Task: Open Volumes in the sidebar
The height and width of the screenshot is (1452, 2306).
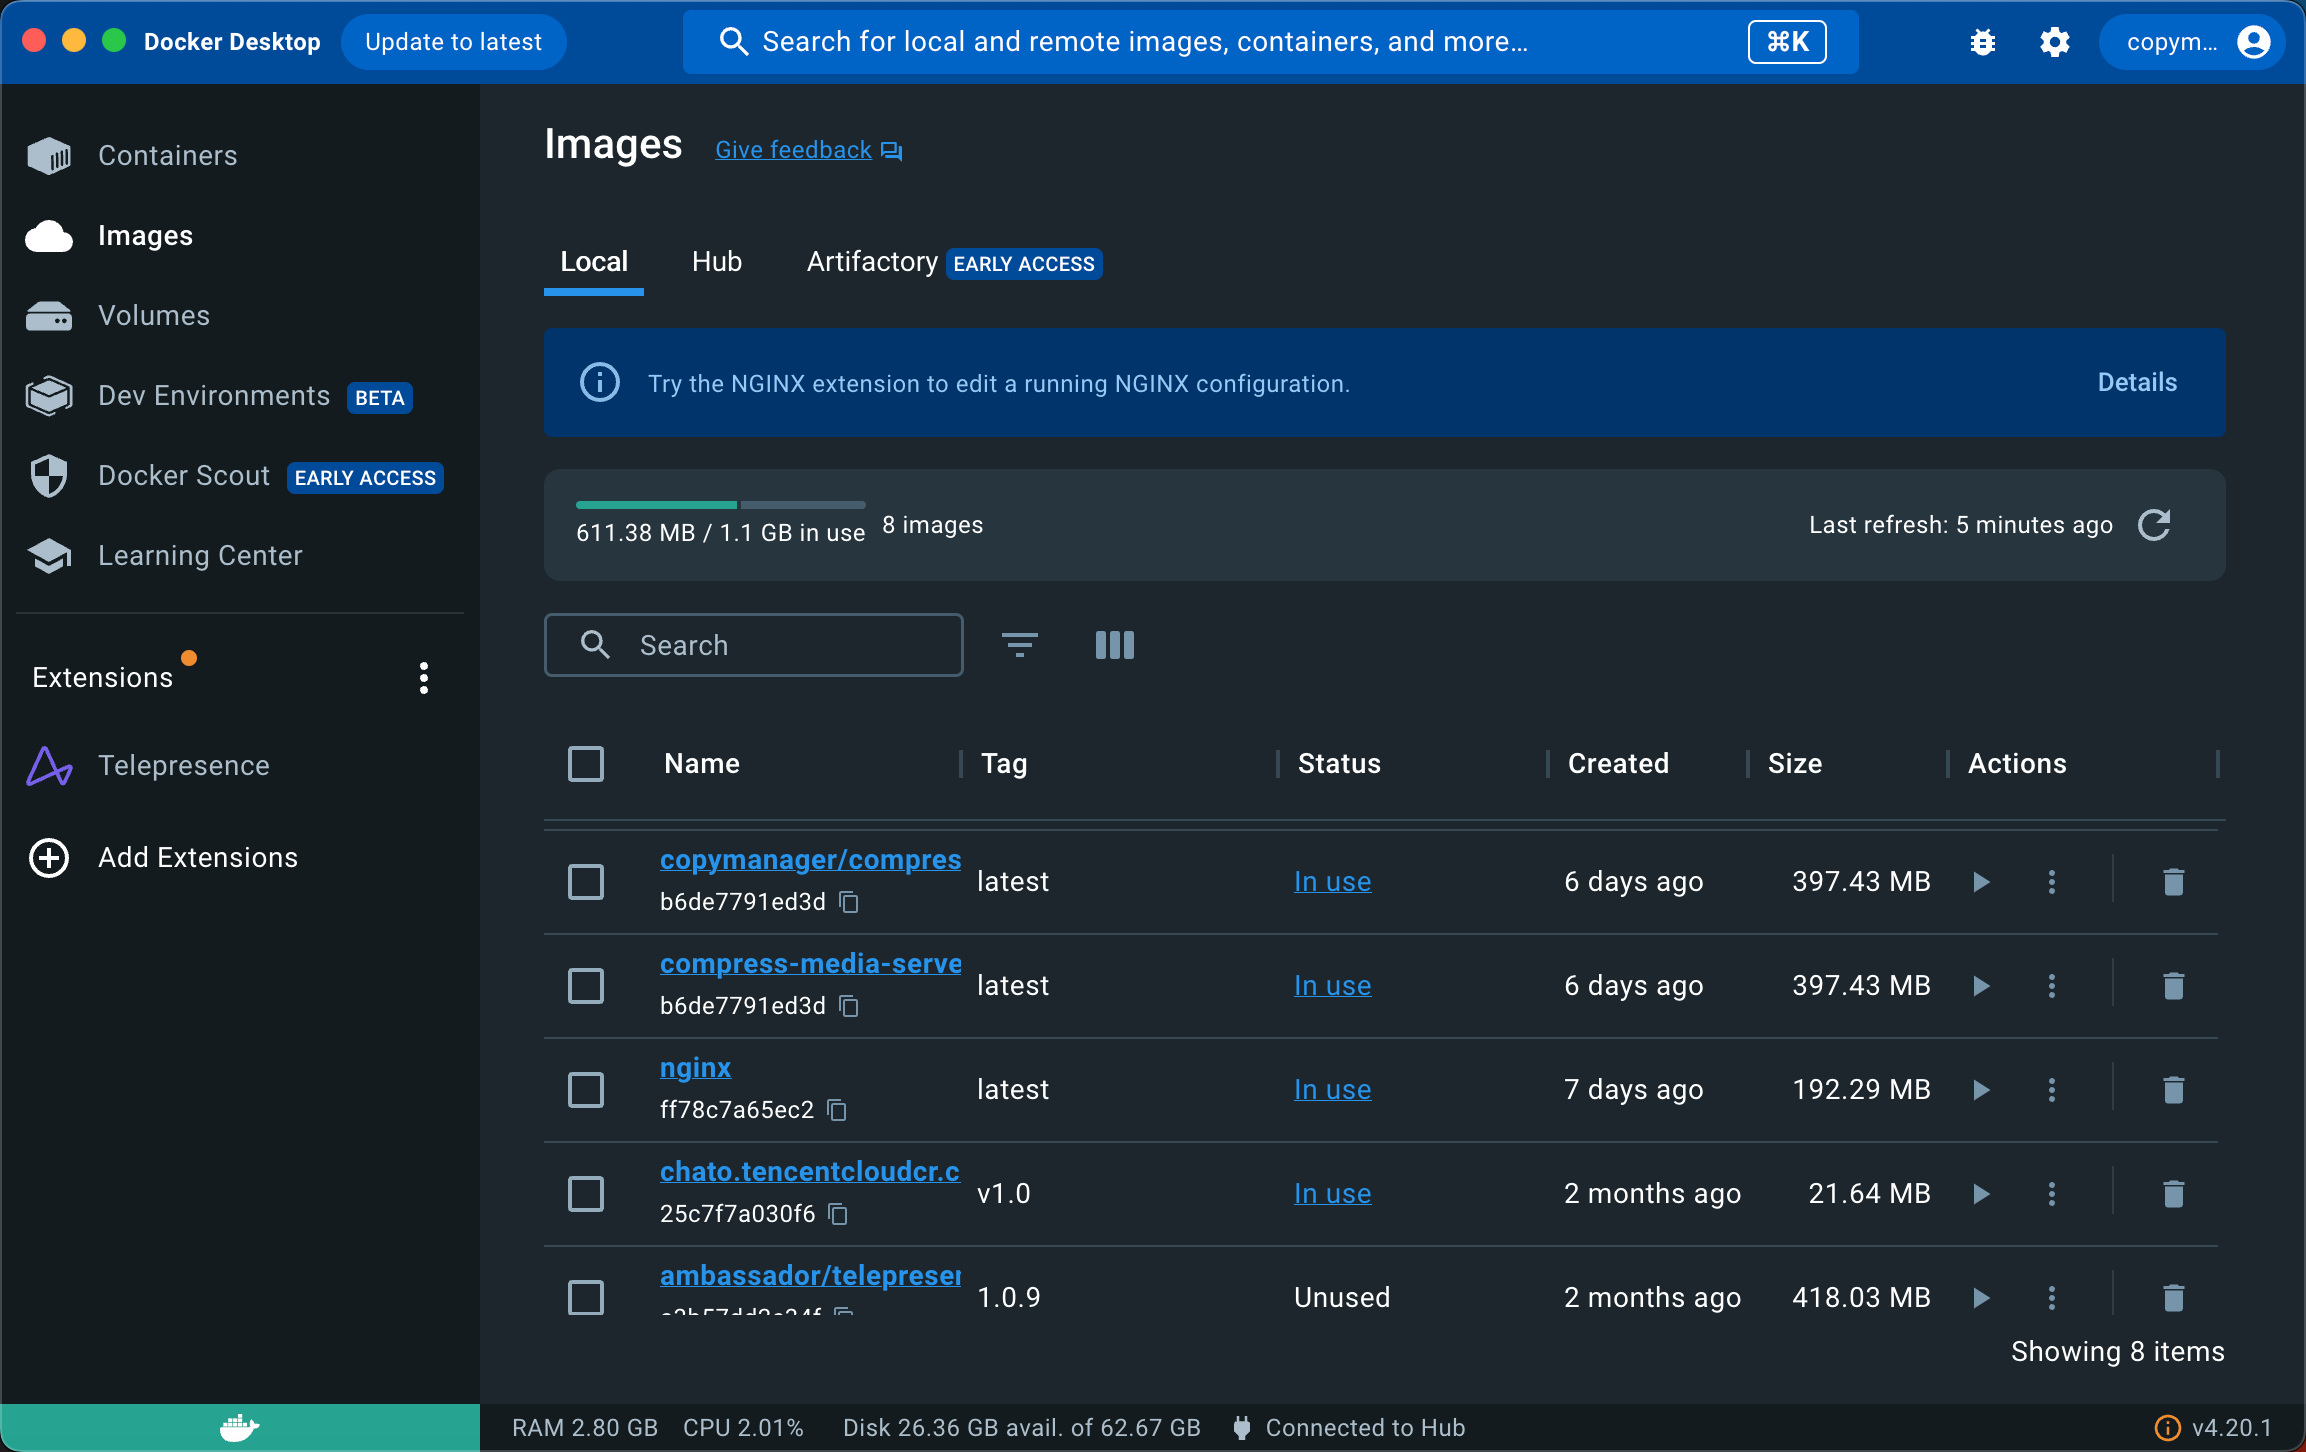Action: 153,316
